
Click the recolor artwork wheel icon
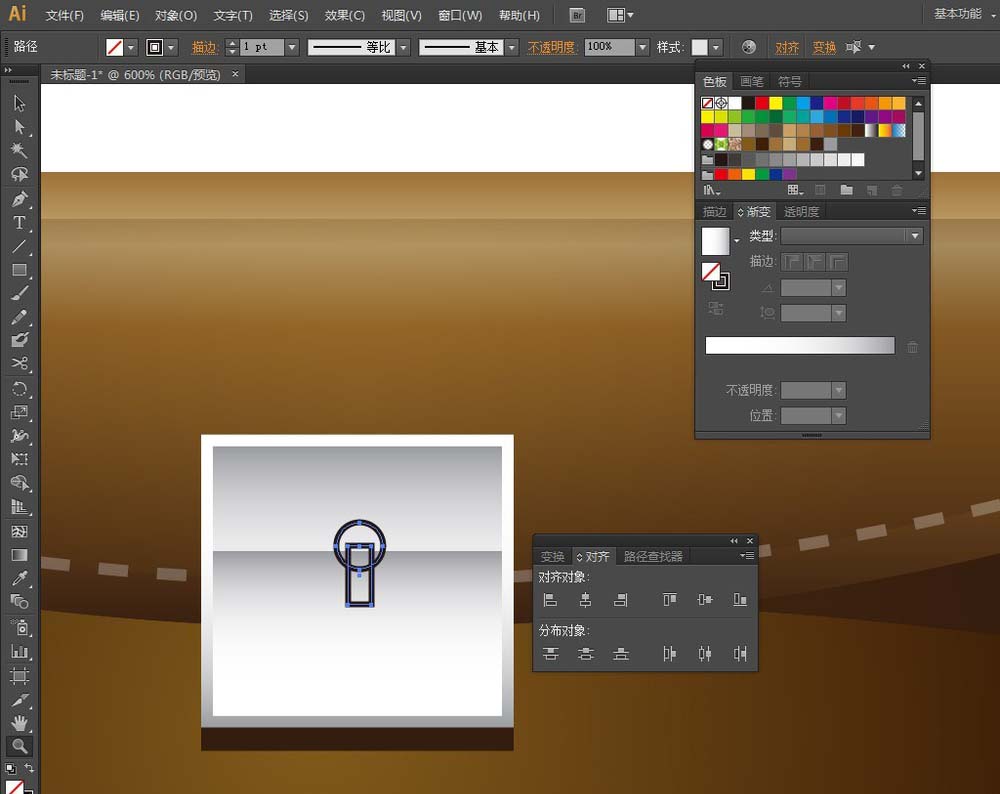pos(749,47)
